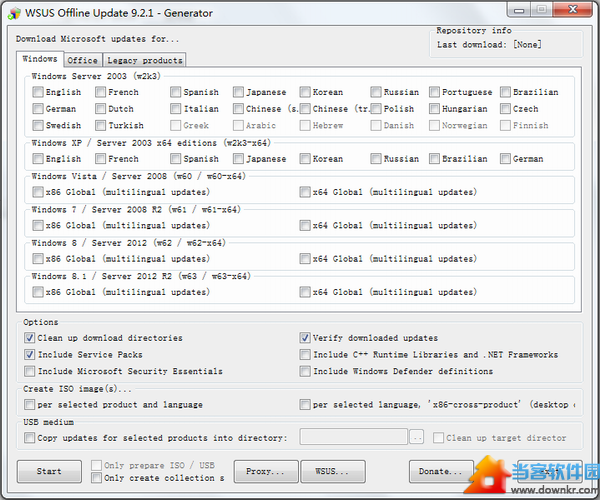Check the Czech checkbox

point(505,109)
